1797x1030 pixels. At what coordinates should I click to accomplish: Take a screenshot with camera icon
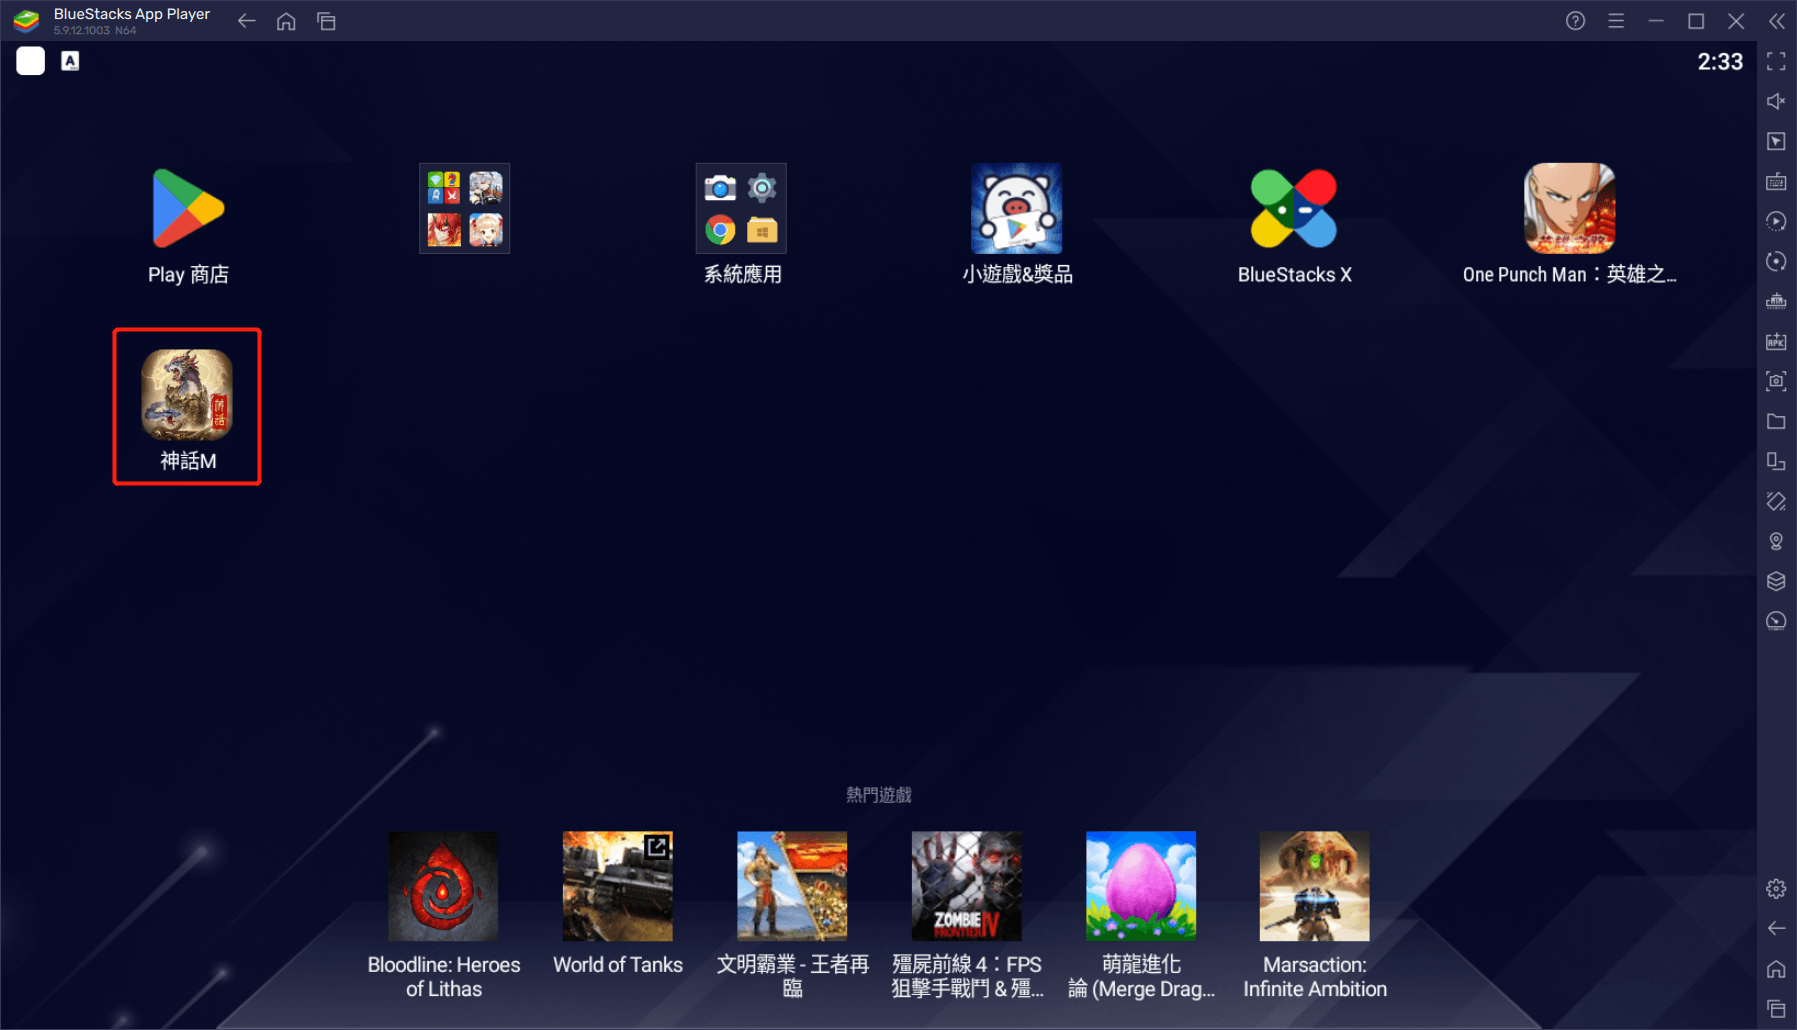[1776, 381]
